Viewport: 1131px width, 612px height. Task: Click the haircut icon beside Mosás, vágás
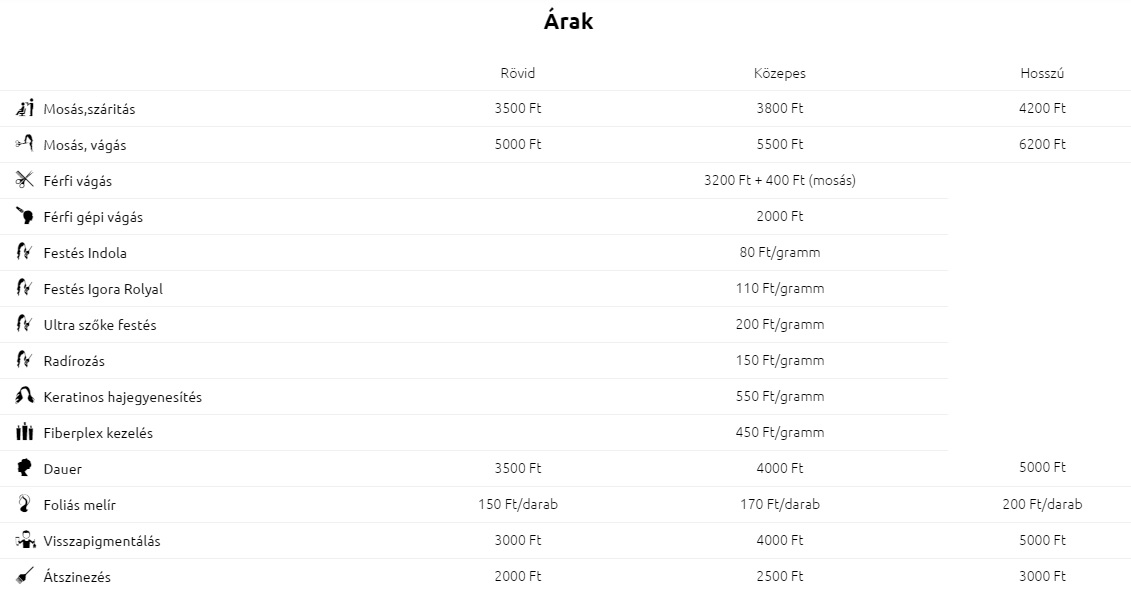[25, 144]
